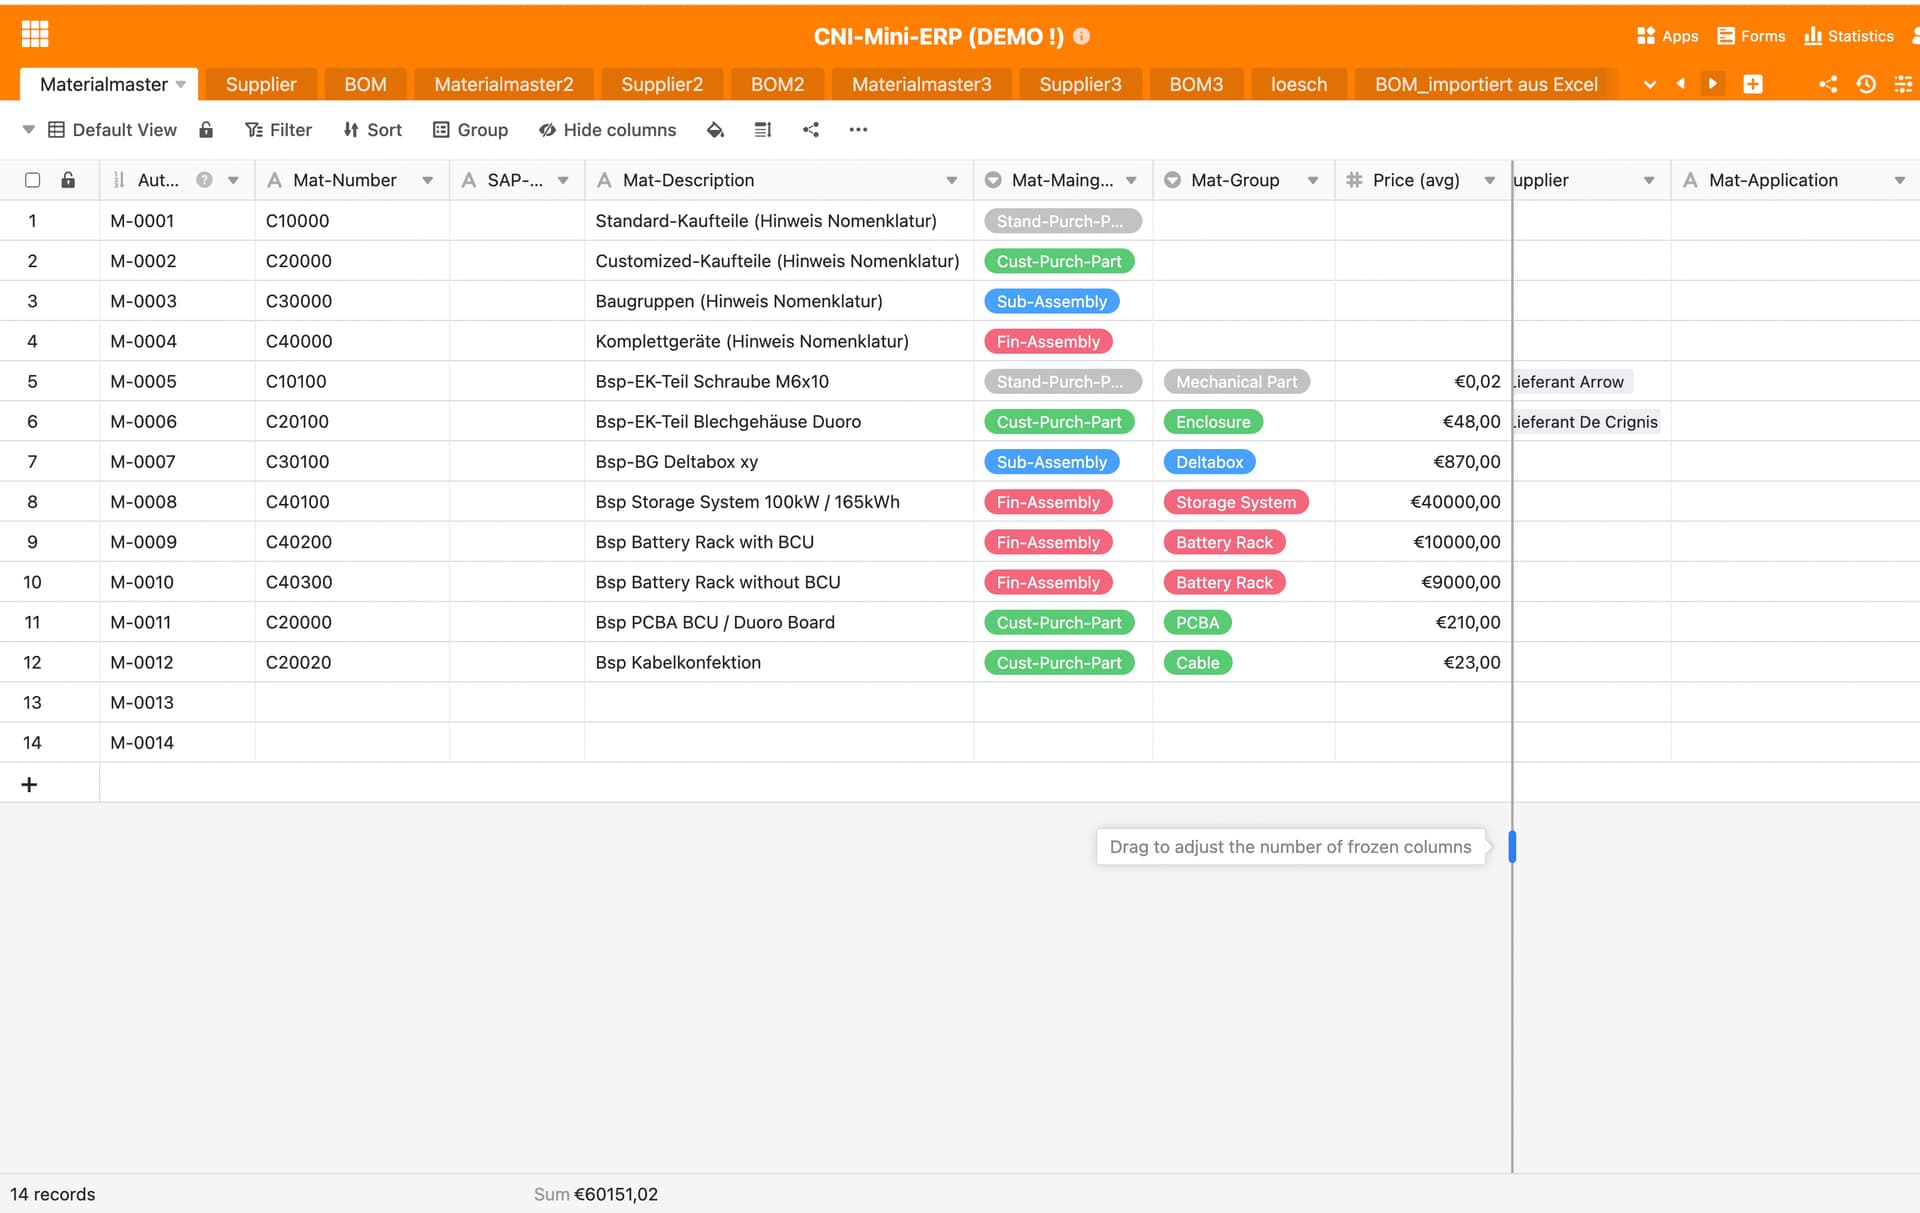
Task: Open the BOM_importiert aus Excel tab
Action: point(1485,84)
